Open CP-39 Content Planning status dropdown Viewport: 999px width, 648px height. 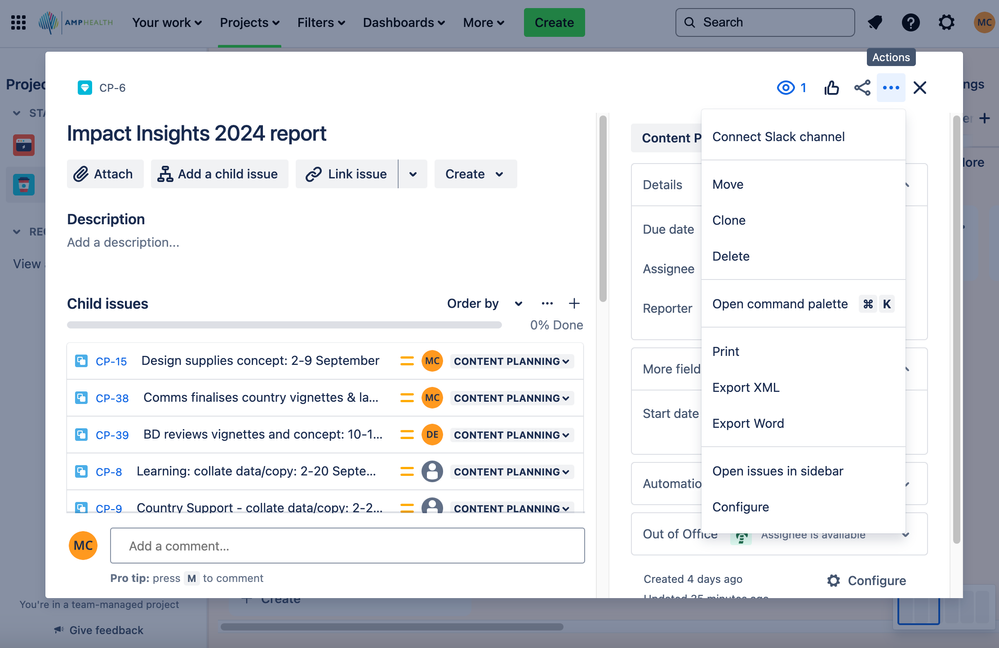(512, 435)
